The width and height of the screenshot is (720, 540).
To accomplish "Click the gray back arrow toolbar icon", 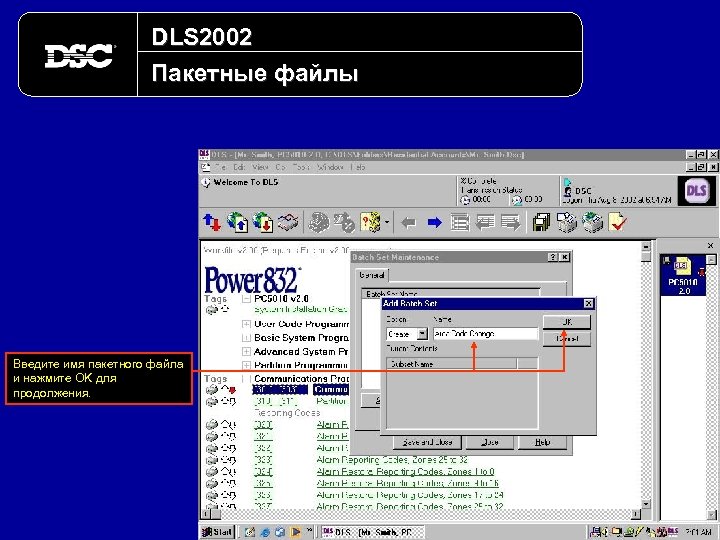I will tap(408, 223).
